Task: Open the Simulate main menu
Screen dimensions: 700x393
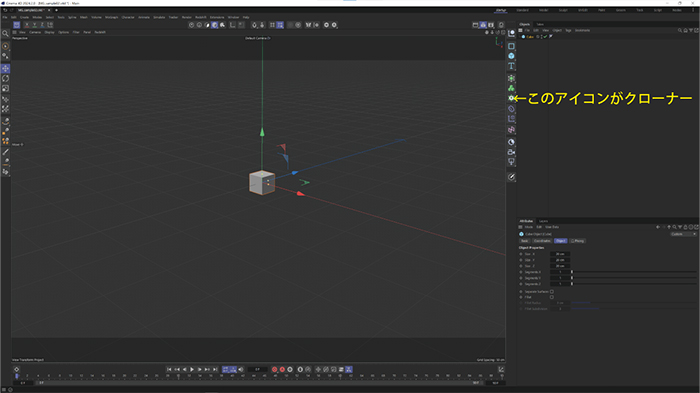Action: tap(159, 17)
